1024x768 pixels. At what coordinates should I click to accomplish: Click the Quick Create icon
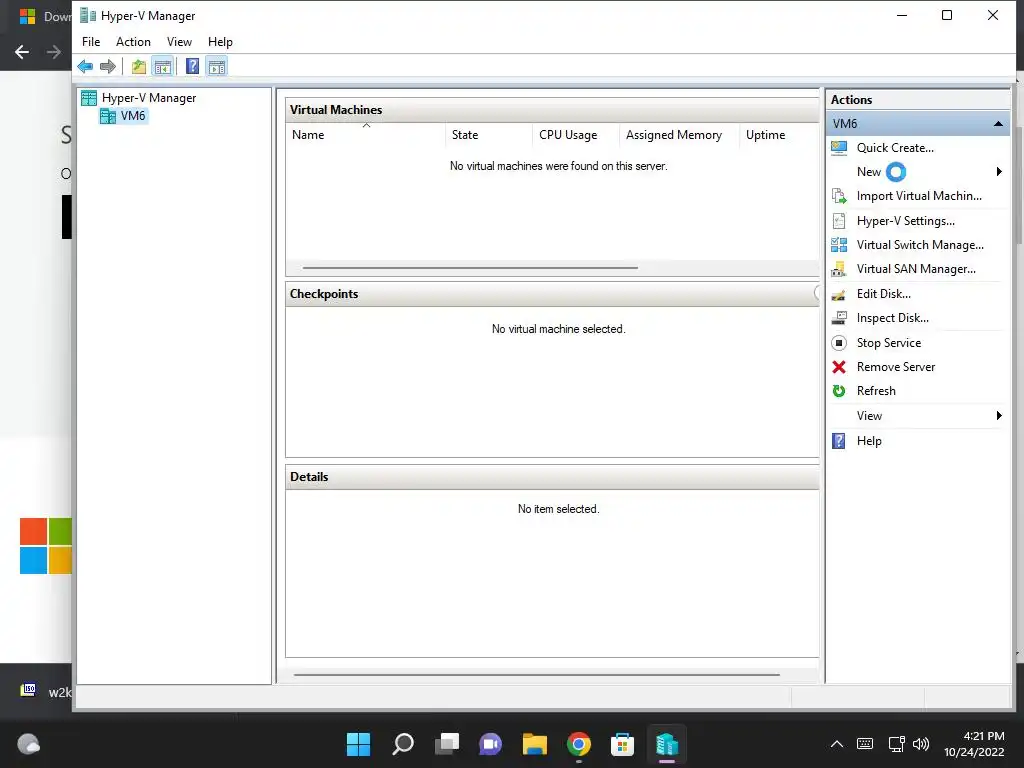click(x=839, y=148)
